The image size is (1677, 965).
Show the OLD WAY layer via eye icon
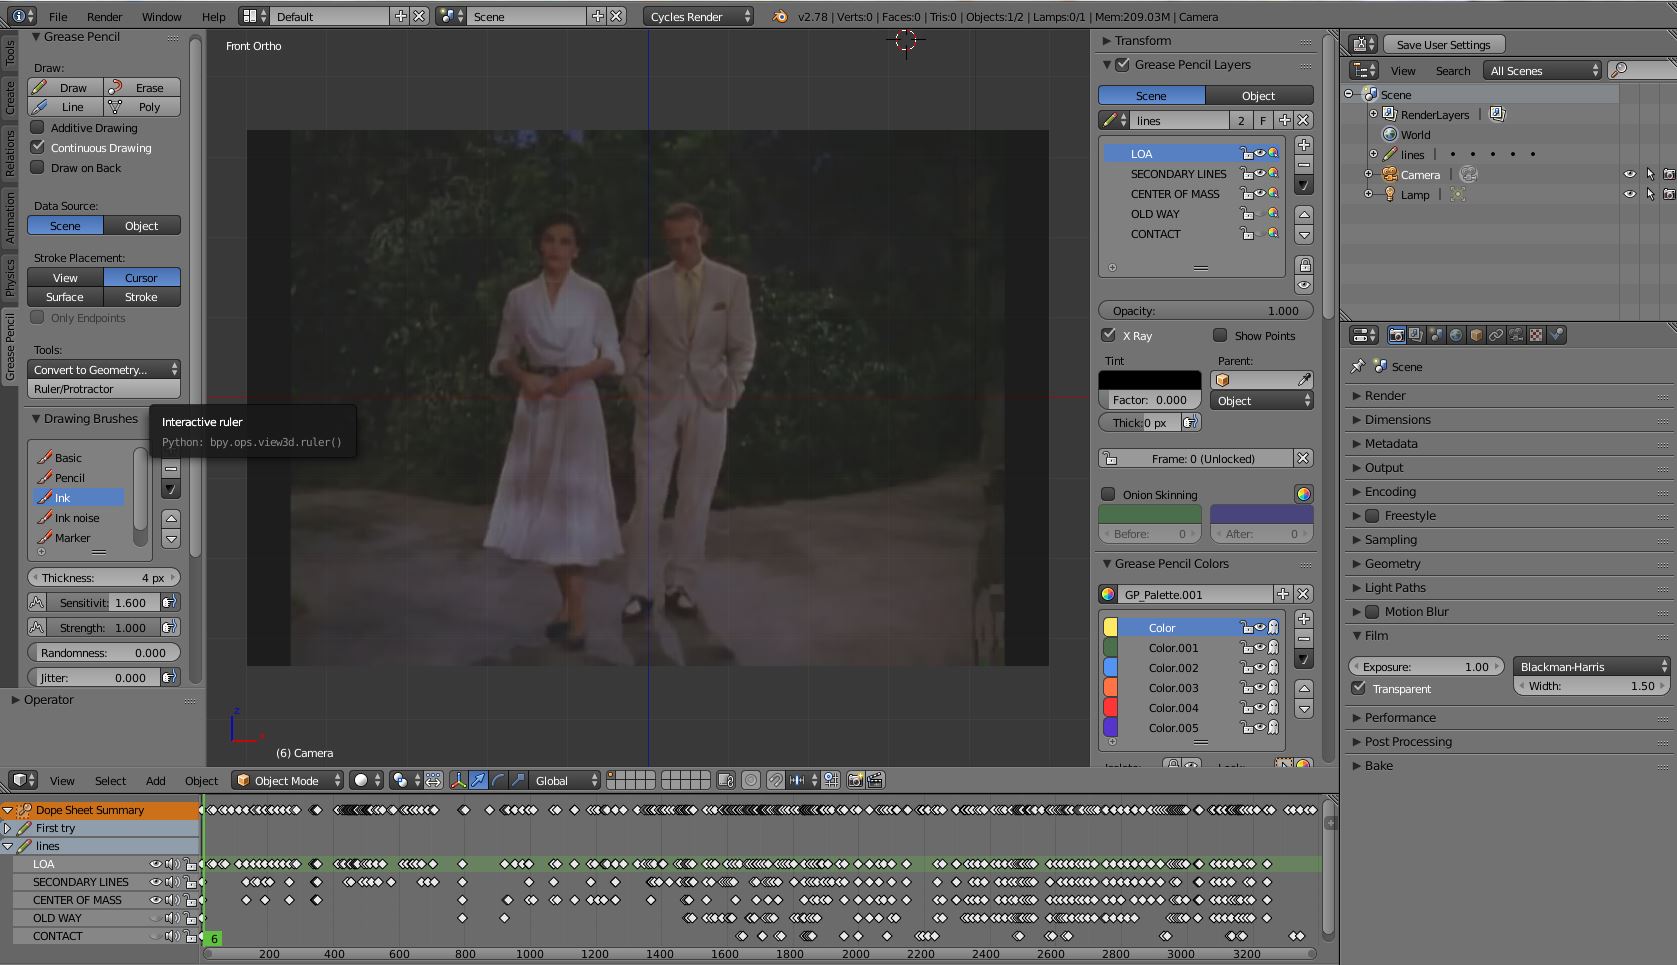click(1260, 214)
